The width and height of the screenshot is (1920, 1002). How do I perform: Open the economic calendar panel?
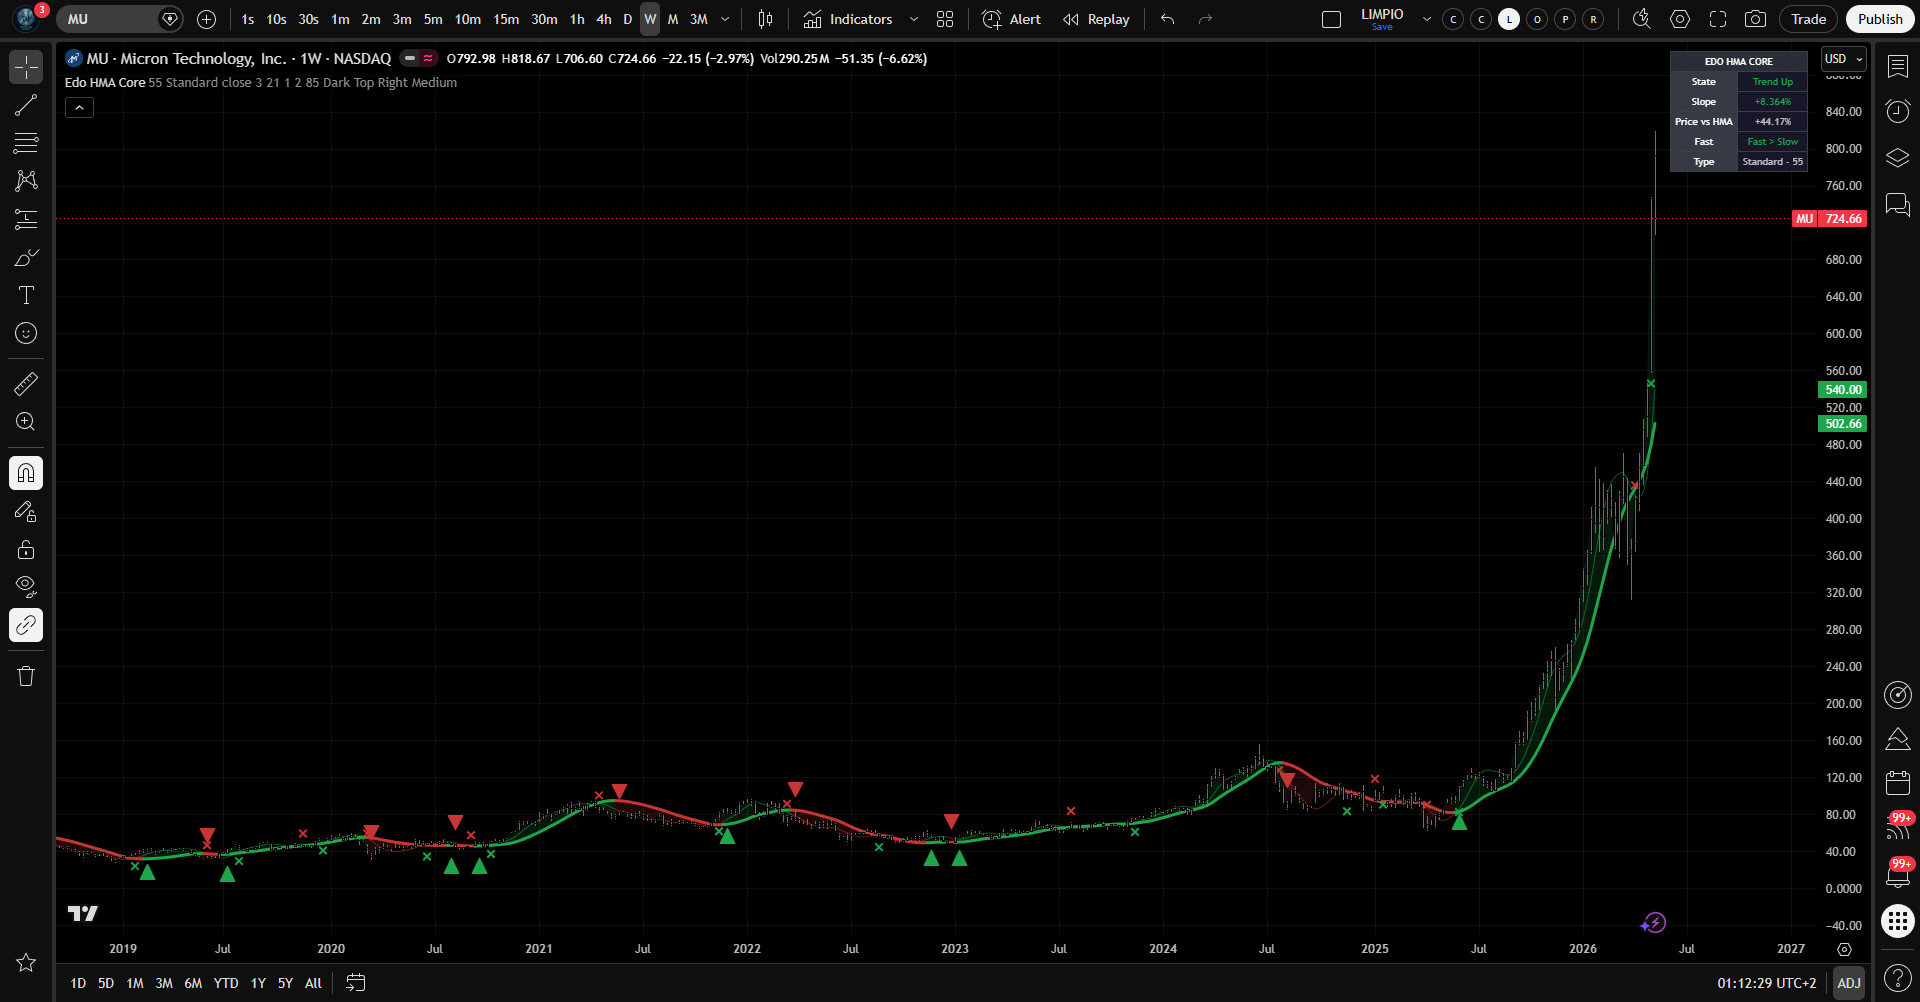pos(1897,782)
